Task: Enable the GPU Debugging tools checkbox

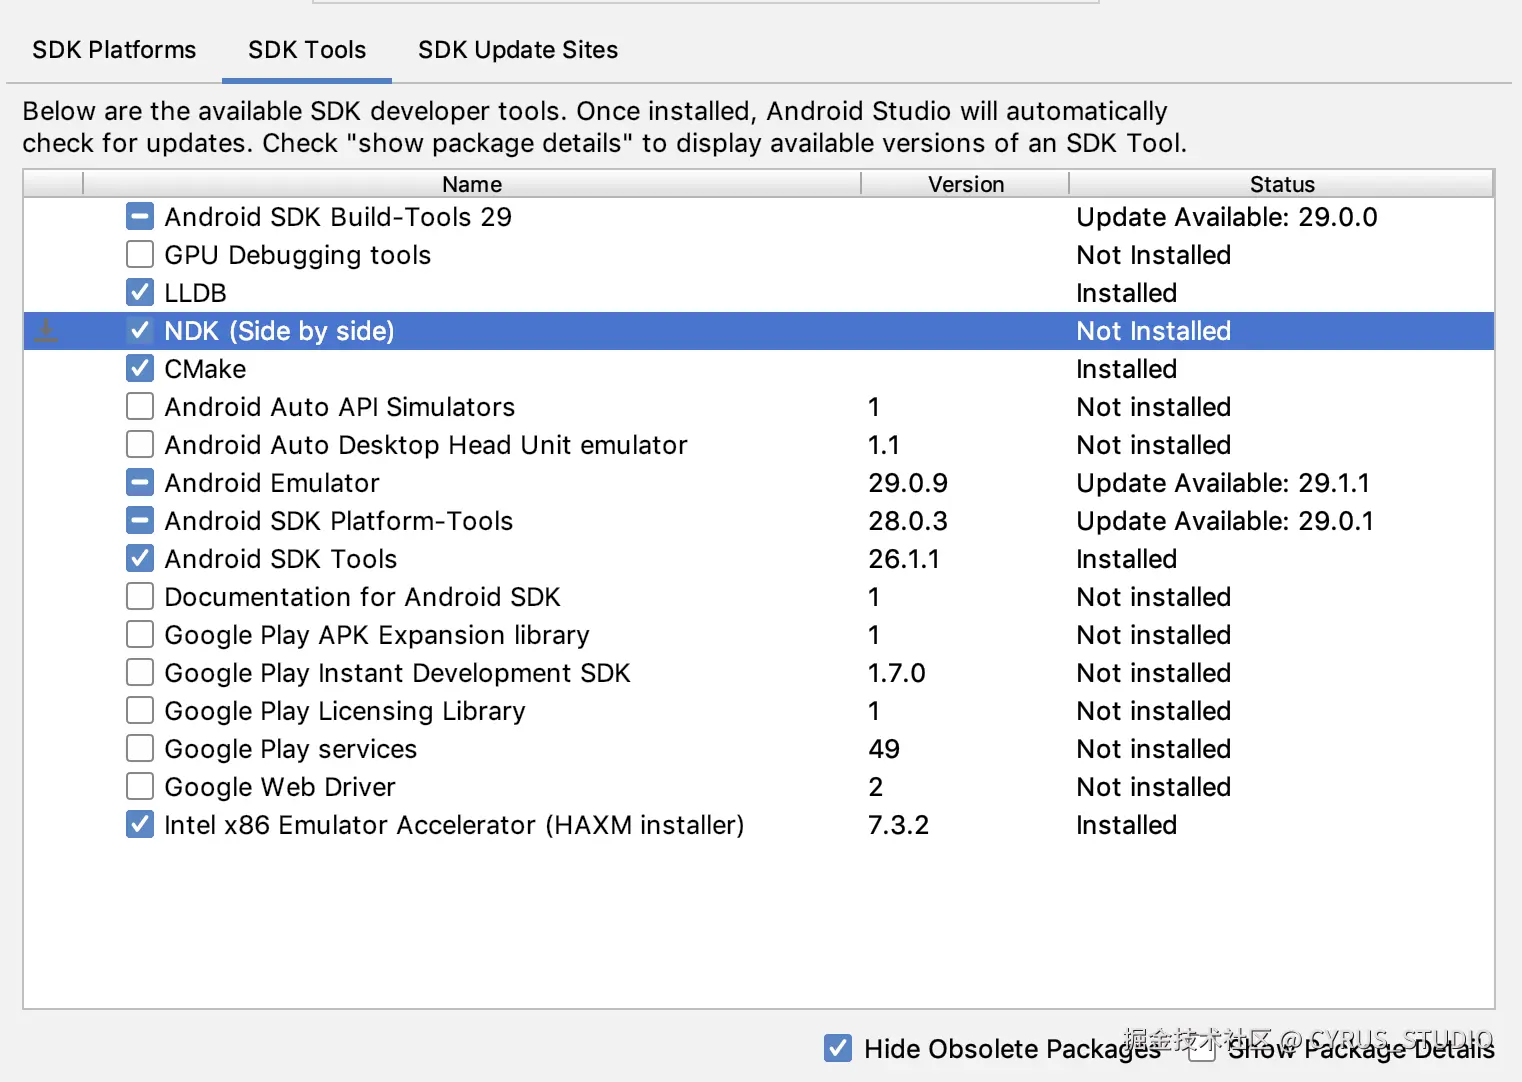Action: pos(140,255)
